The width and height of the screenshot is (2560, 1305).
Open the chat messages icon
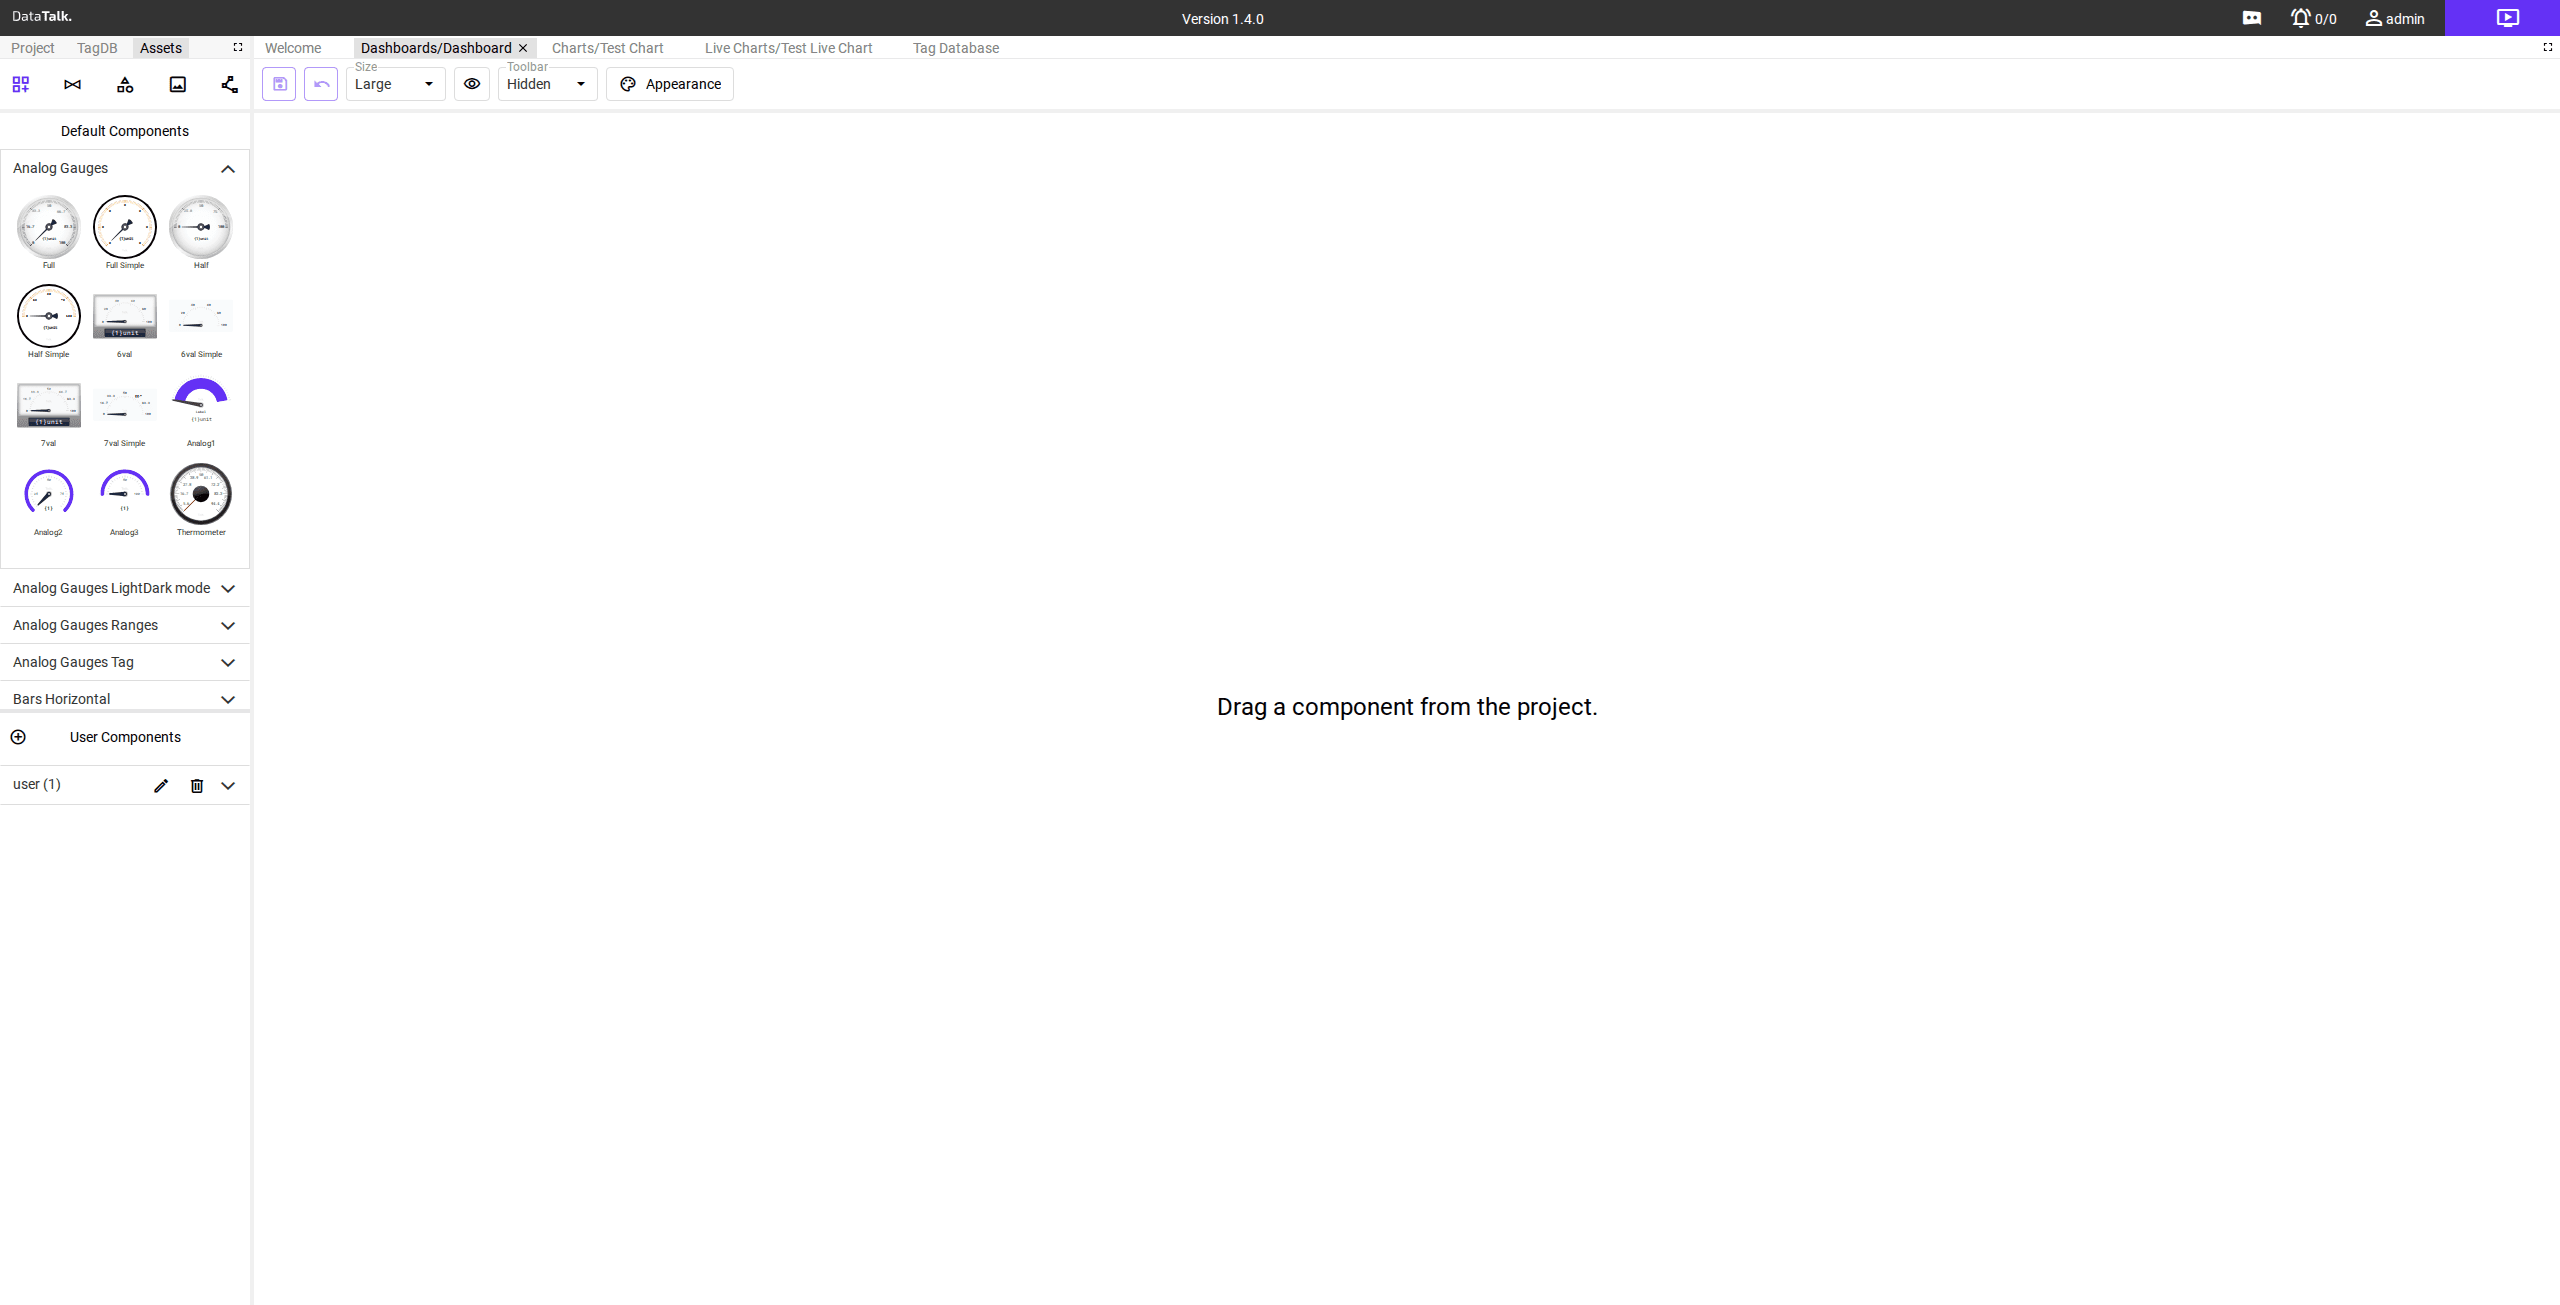[2252, 18]
